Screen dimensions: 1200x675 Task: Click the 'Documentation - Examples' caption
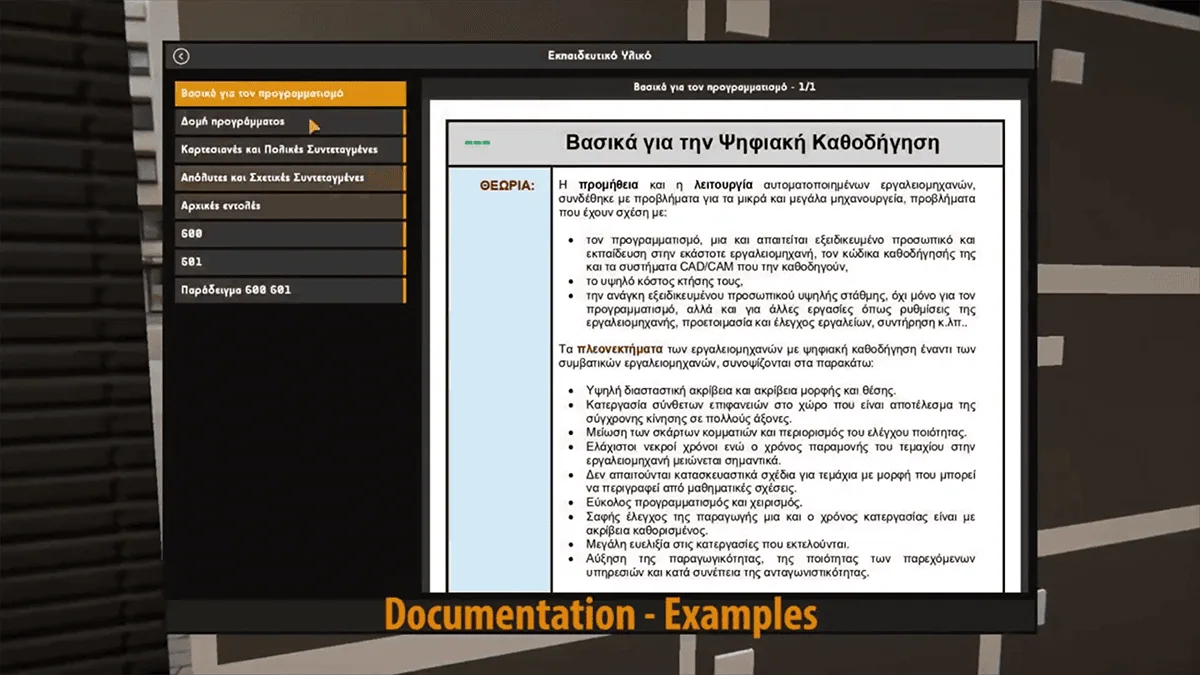click(601, 614)
